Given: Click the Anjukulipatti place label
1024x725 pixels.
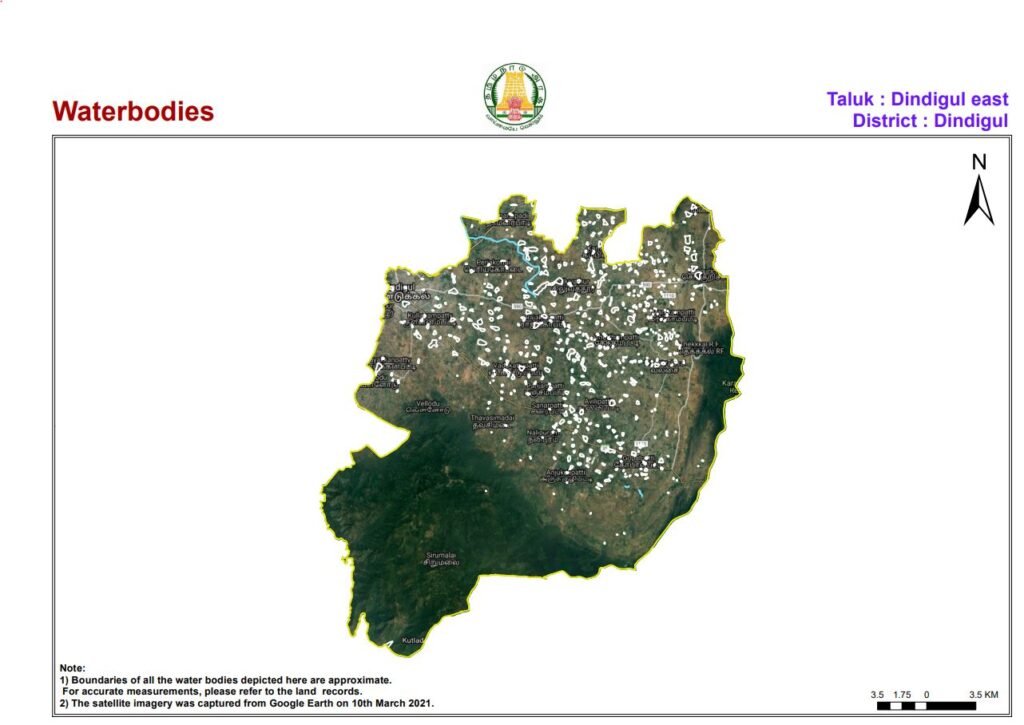Looking at the screenshot, I should click(x=565, y=471).
